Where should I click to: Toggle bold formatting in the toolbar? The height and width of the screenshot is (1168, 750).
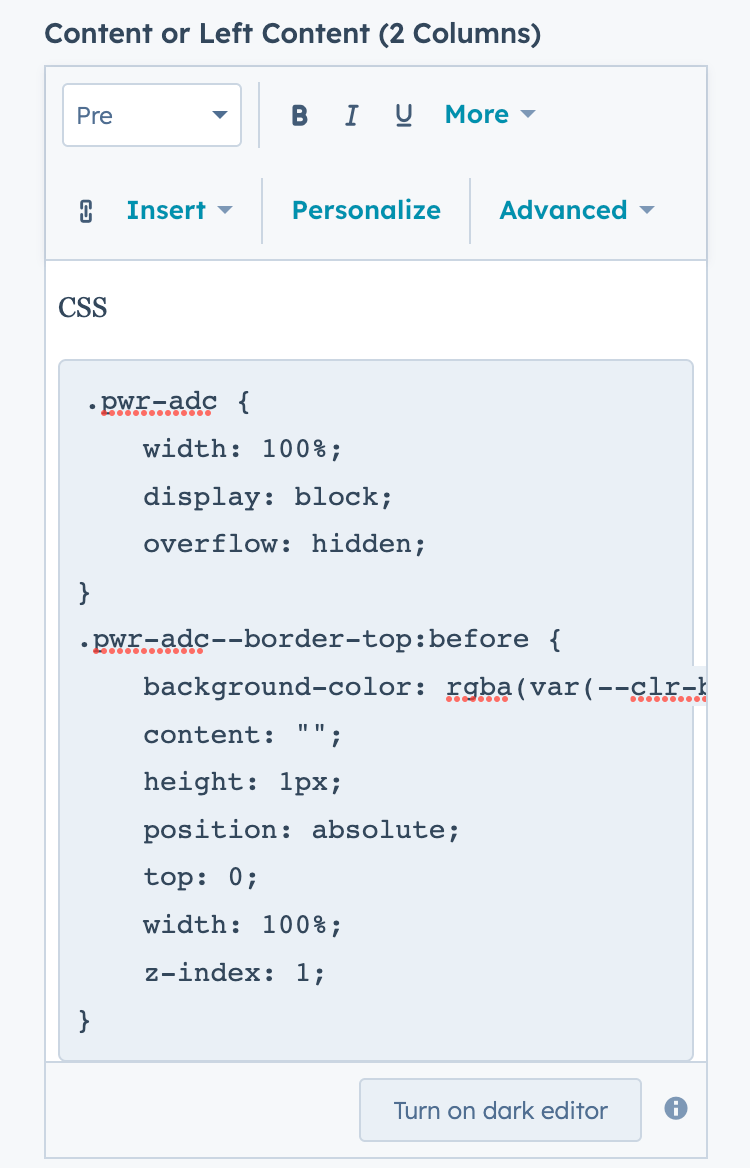coord(299,114)
